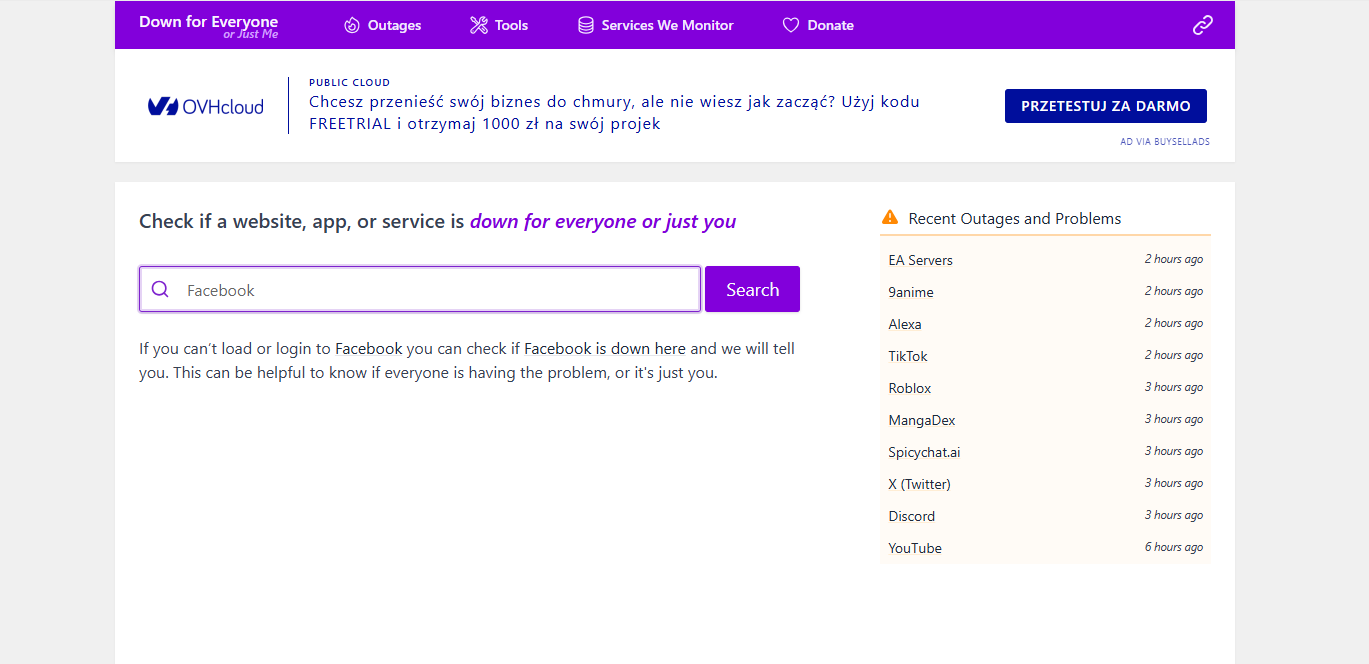This screenshot has height=664, width=1369.
Task: Click the OVHcloud logo in the ad
Action: point(206,106)
